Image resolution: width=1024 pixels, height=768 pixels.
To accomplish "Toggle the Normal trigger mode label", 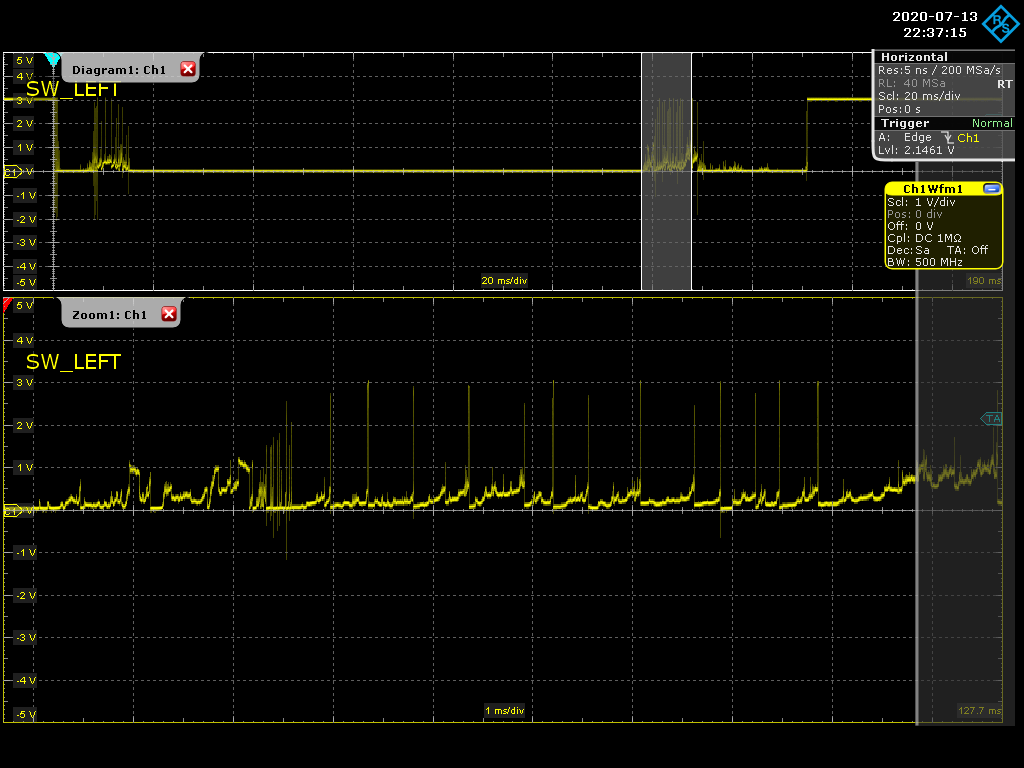I will (991, 123).
